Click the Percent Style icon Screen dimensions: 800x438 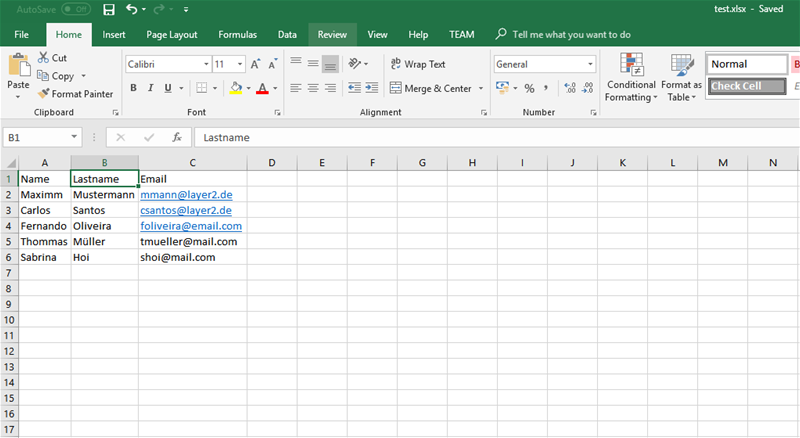click(529, 88)
